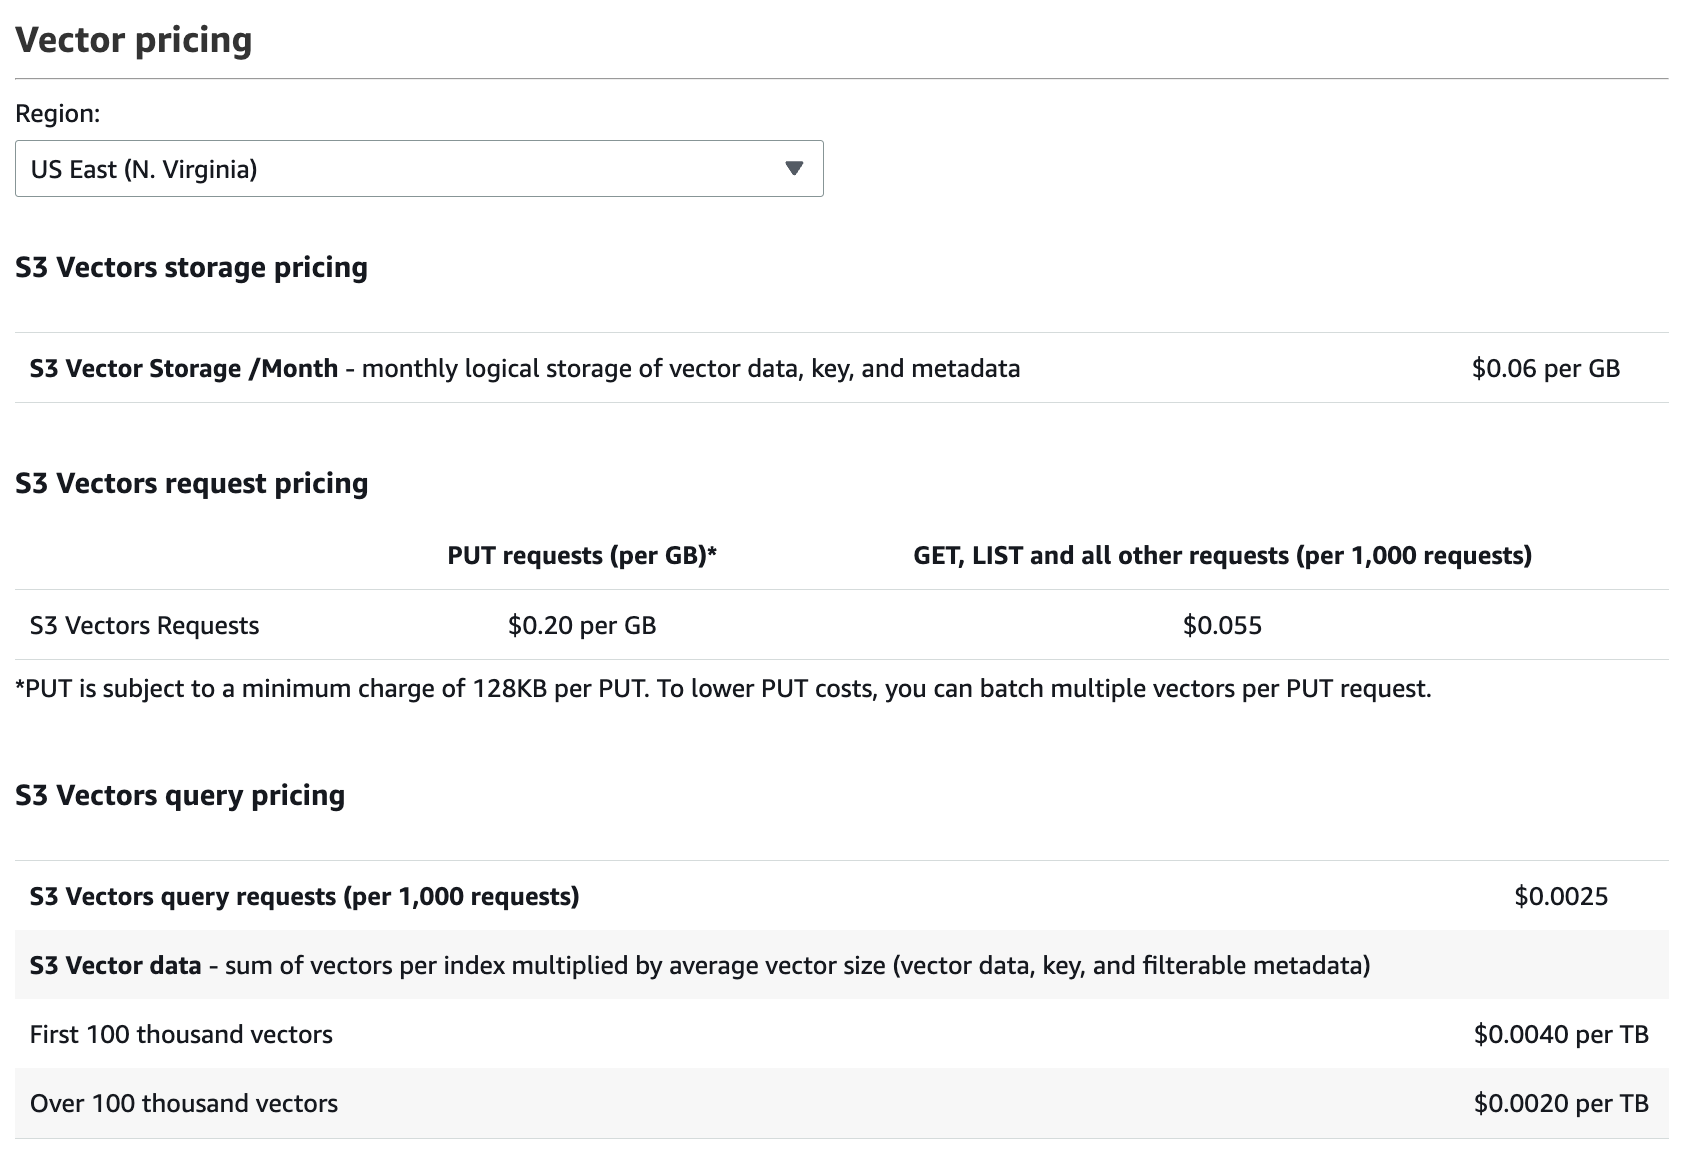Click the Region label above the dropdown
Viewport: 1684px width, 1150px height.
[x=58, y=114]
